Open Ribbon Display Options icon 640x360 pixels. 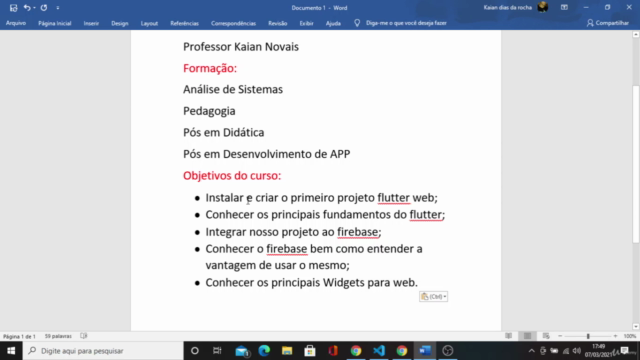(564, 8)
